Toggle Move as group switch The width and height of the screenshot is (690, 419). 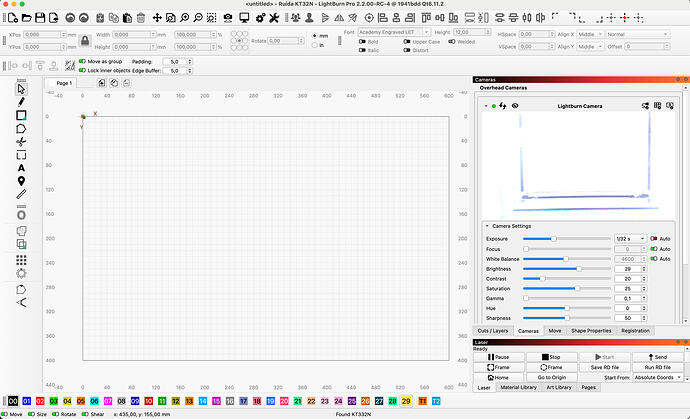[82, 62]
